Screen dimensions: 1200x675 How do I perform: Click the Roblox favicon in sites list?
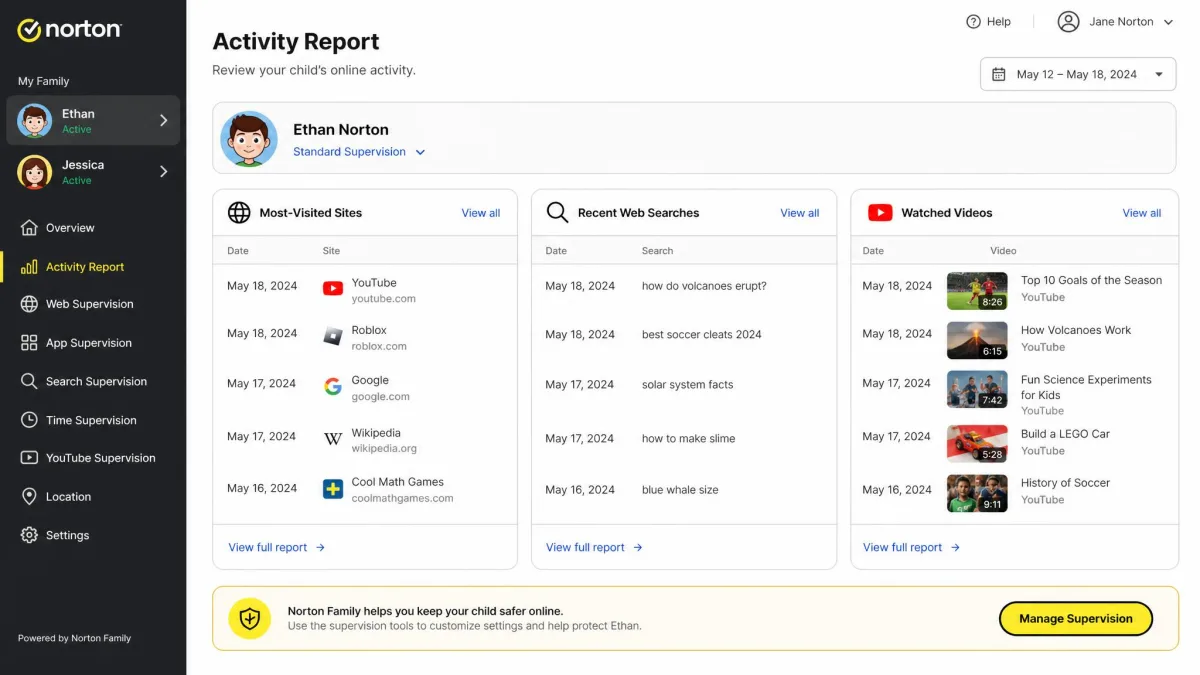[333, 337]
